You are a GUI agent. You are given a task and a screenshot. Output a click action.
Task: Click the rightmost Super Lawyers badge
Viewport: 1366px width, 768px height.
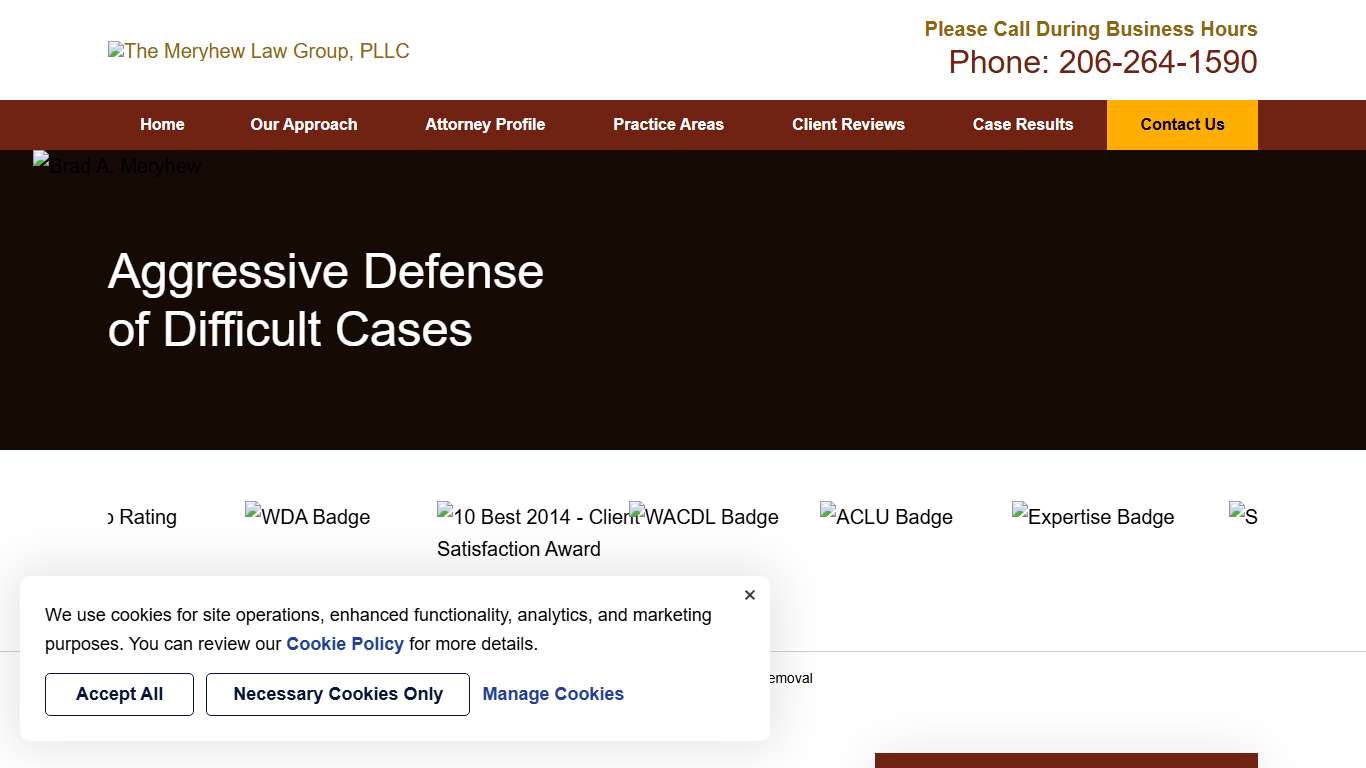(1245, 517)
